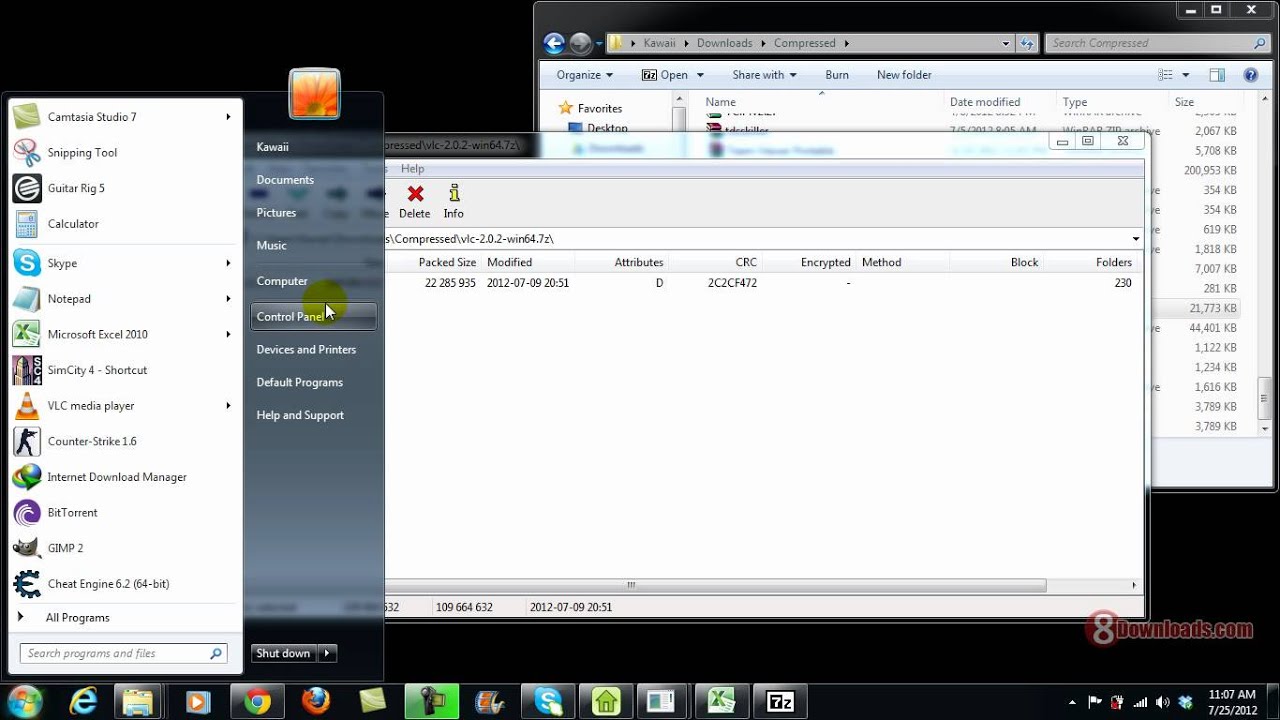This screenshot has height=720, width=1280.
Task: Open the 7-Zip Info toolbar icon
Action: click(x=453, y=201)
